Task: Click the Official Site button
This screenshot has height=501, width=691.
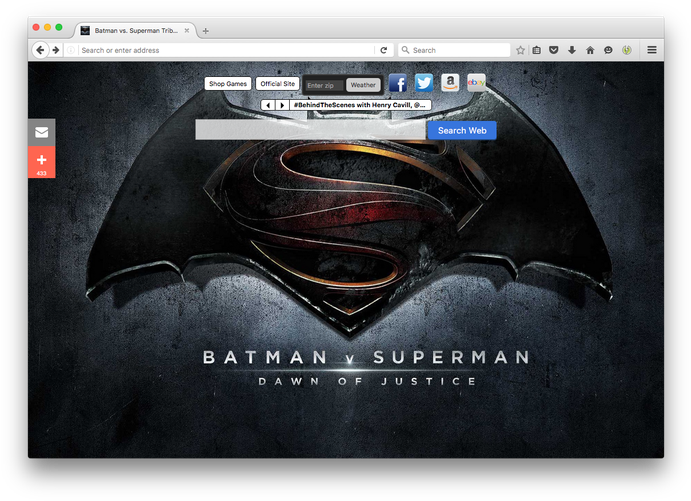Action: [x=278, y=84]
